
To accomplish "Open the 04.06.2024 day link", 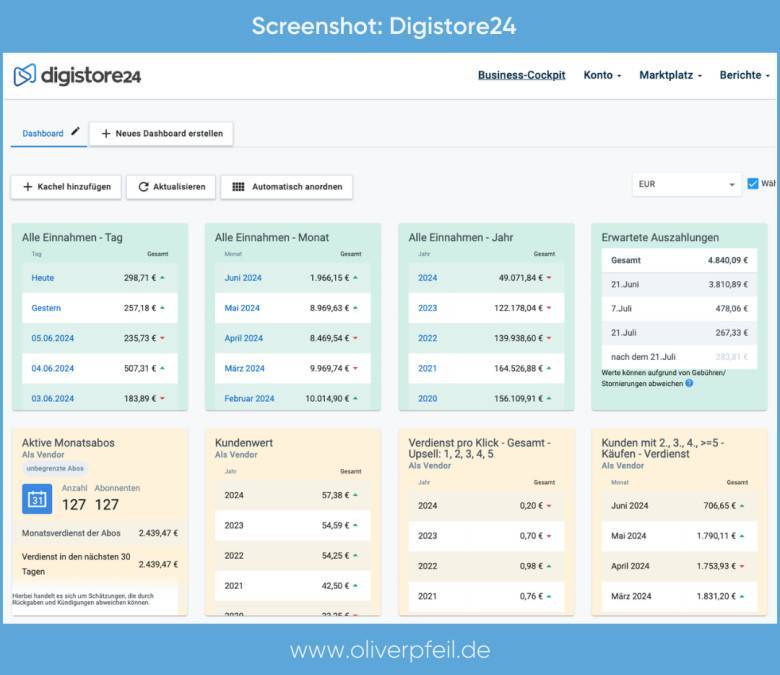I will (53, 369).
